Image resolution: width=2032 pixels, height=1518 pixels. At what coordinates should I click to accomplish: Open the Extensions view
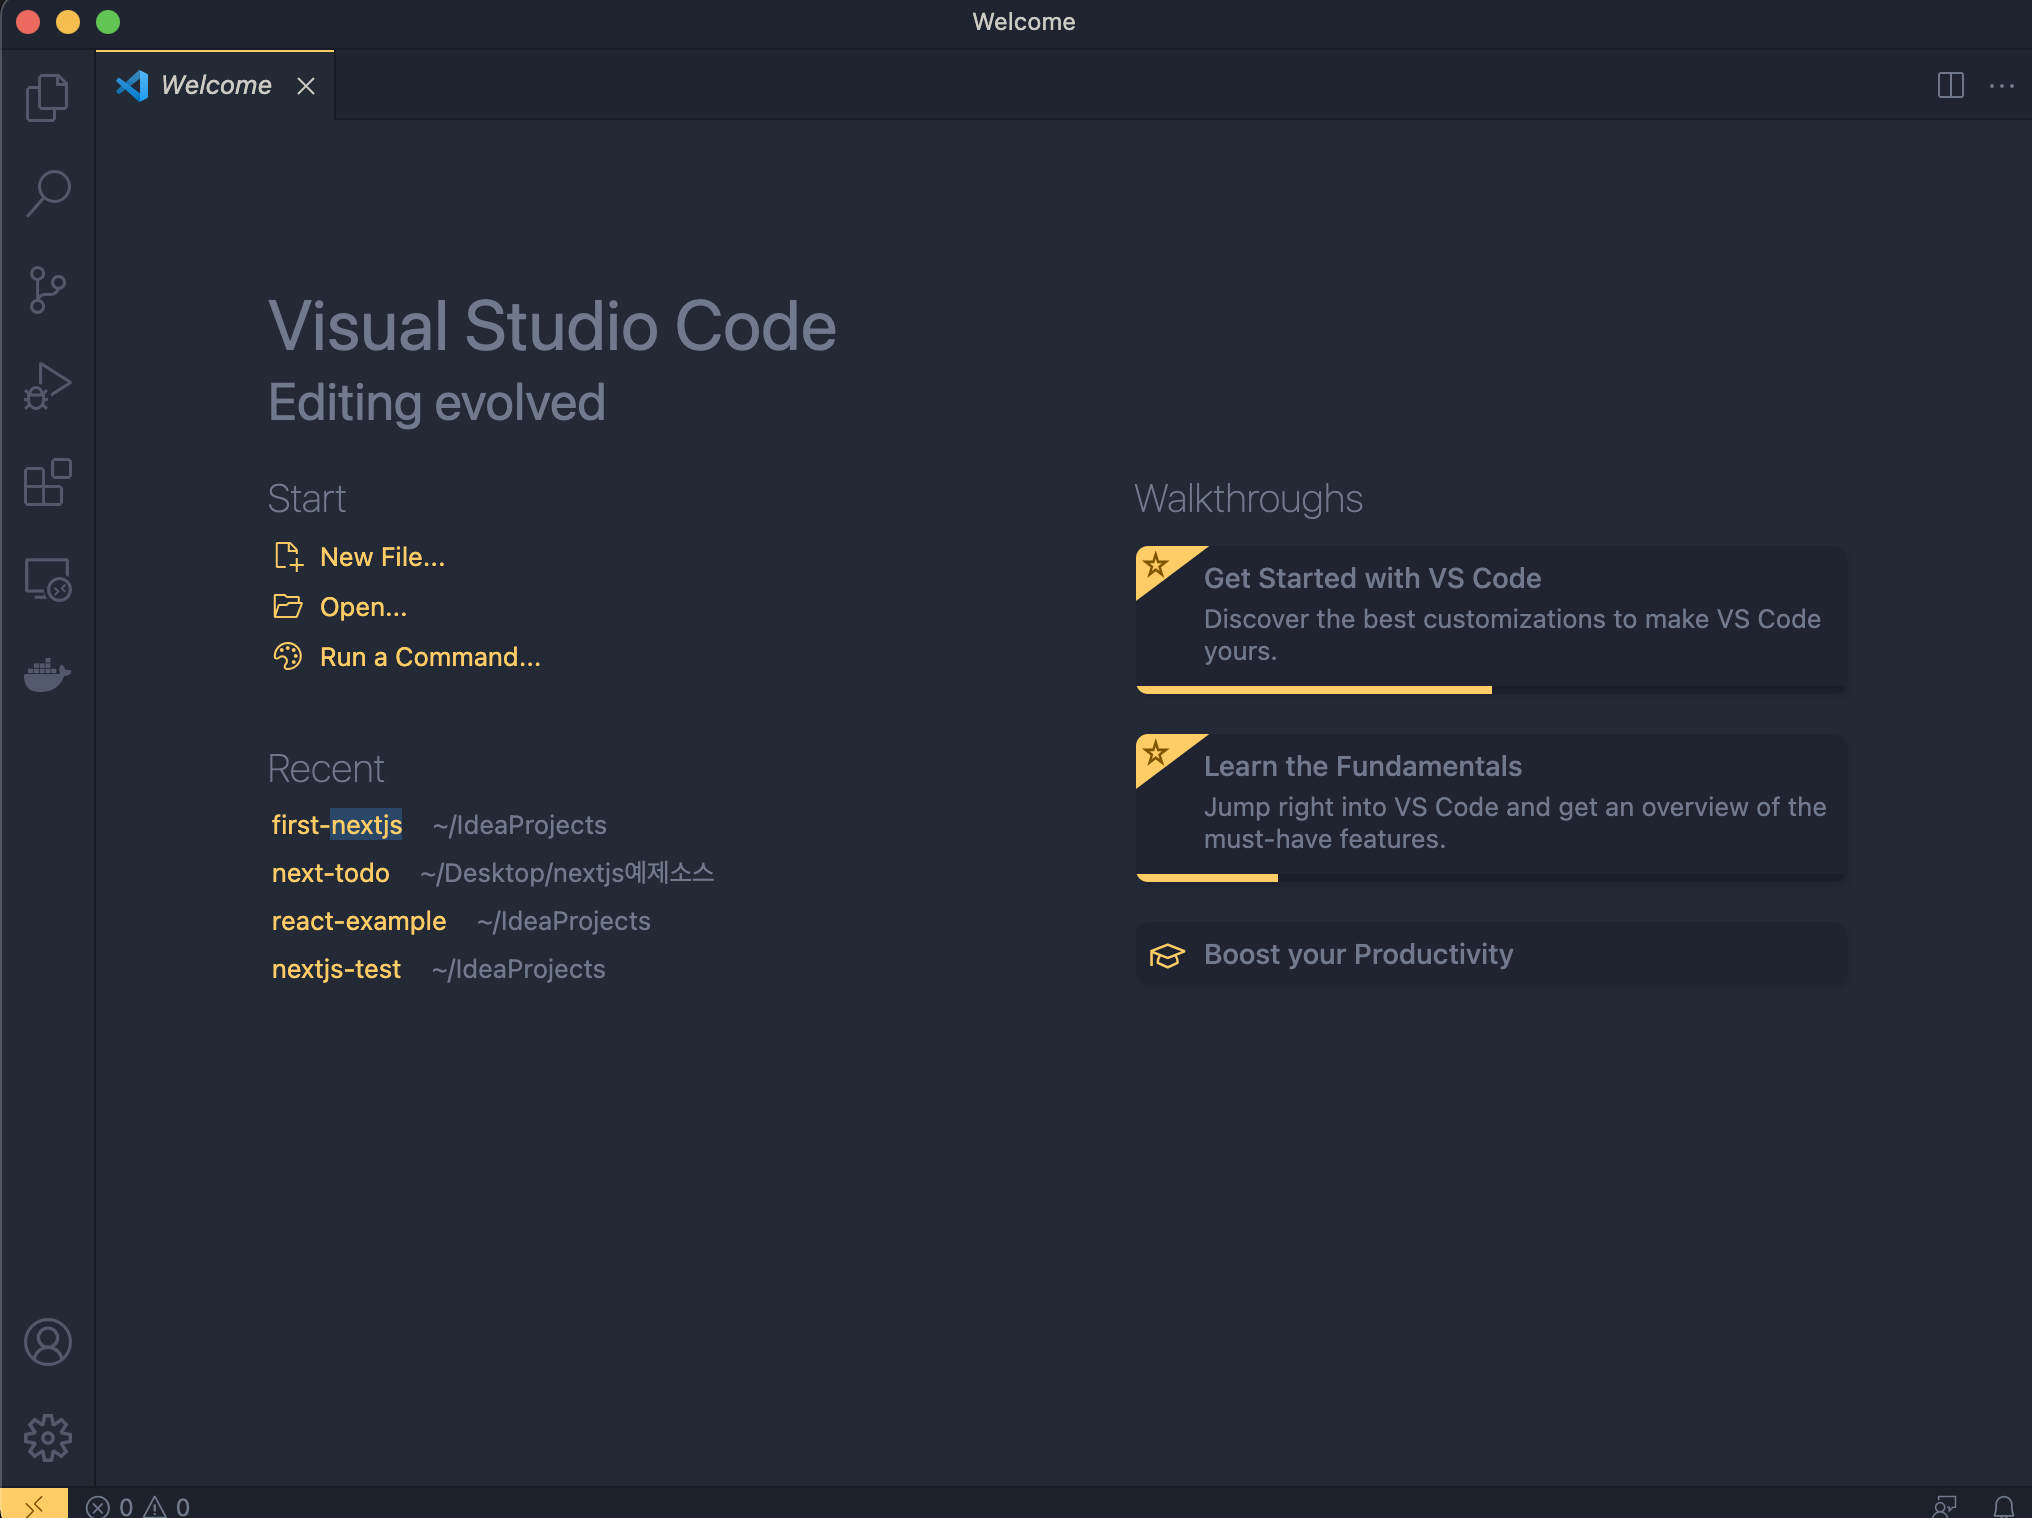[x=47, y=483]
